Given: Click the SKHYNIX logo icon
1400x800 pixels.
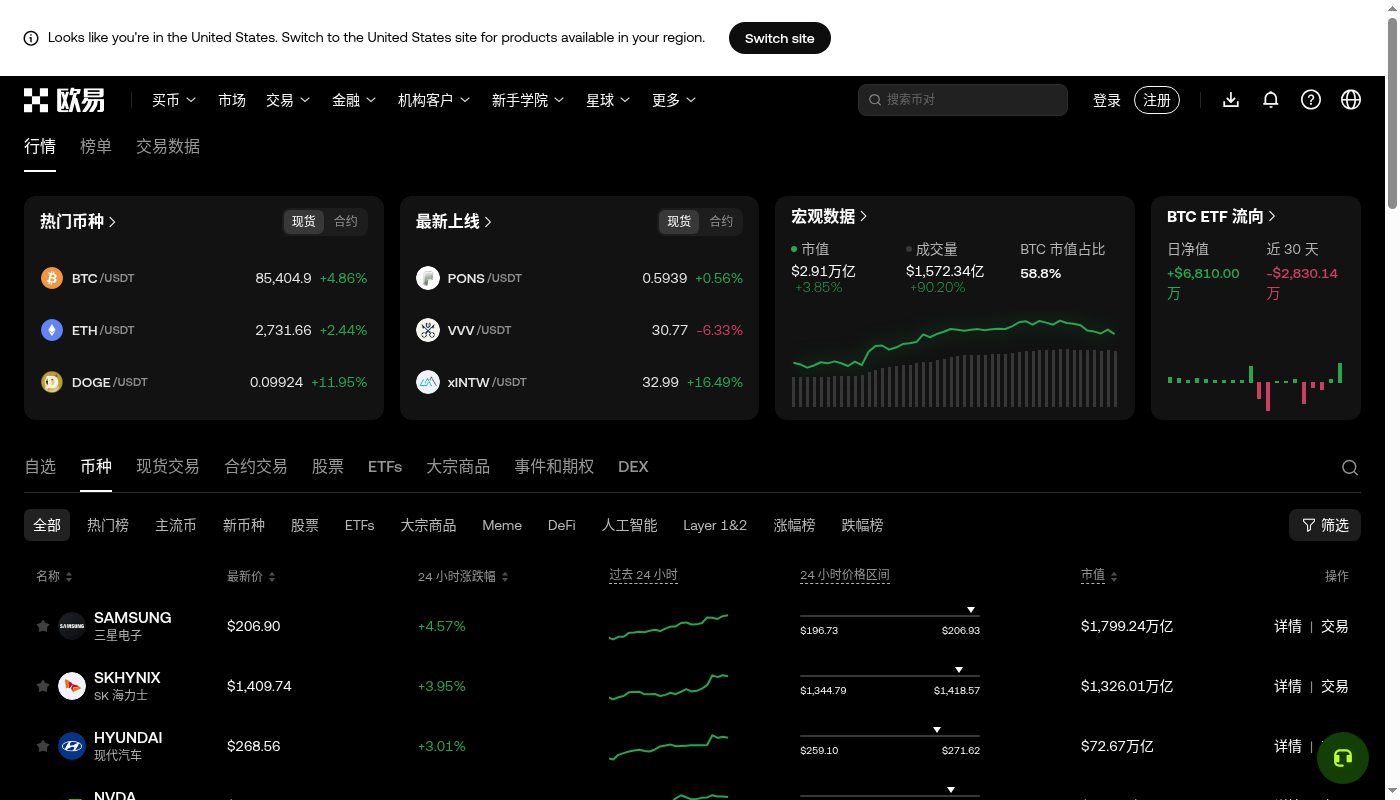Looking at the screenshot, I should point(72,686).
